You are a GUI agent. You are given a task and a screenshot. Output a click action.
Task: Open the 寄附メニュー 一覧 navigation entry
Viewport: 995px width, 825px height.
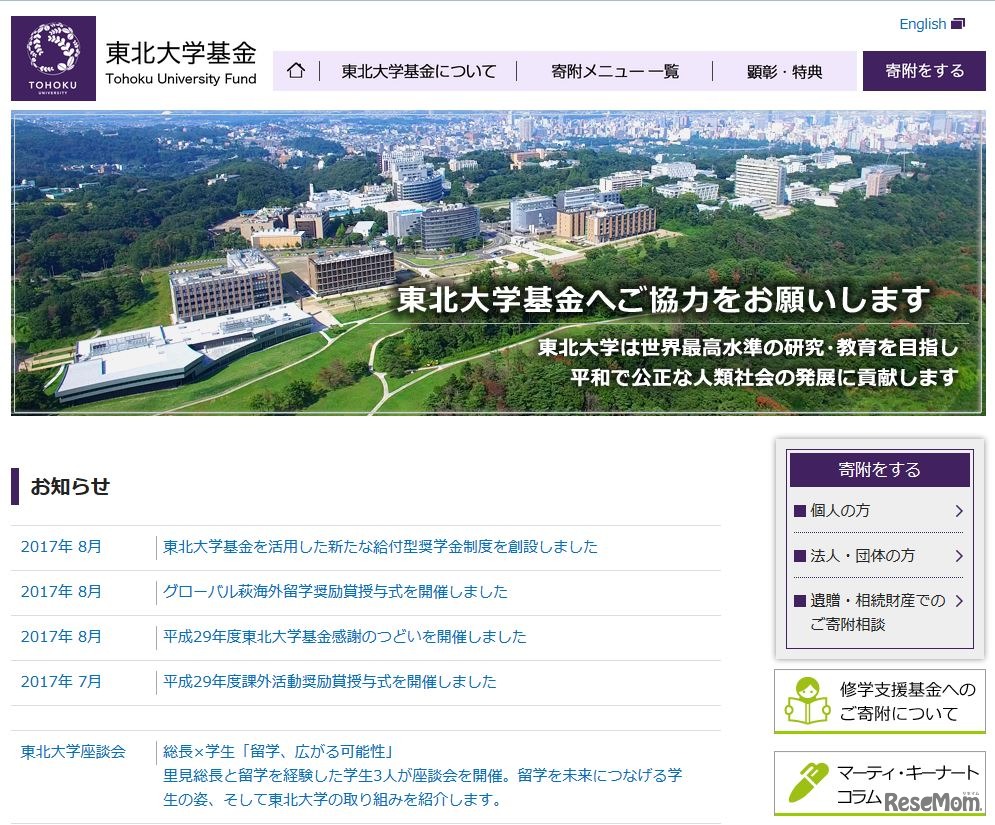[614, 70]
